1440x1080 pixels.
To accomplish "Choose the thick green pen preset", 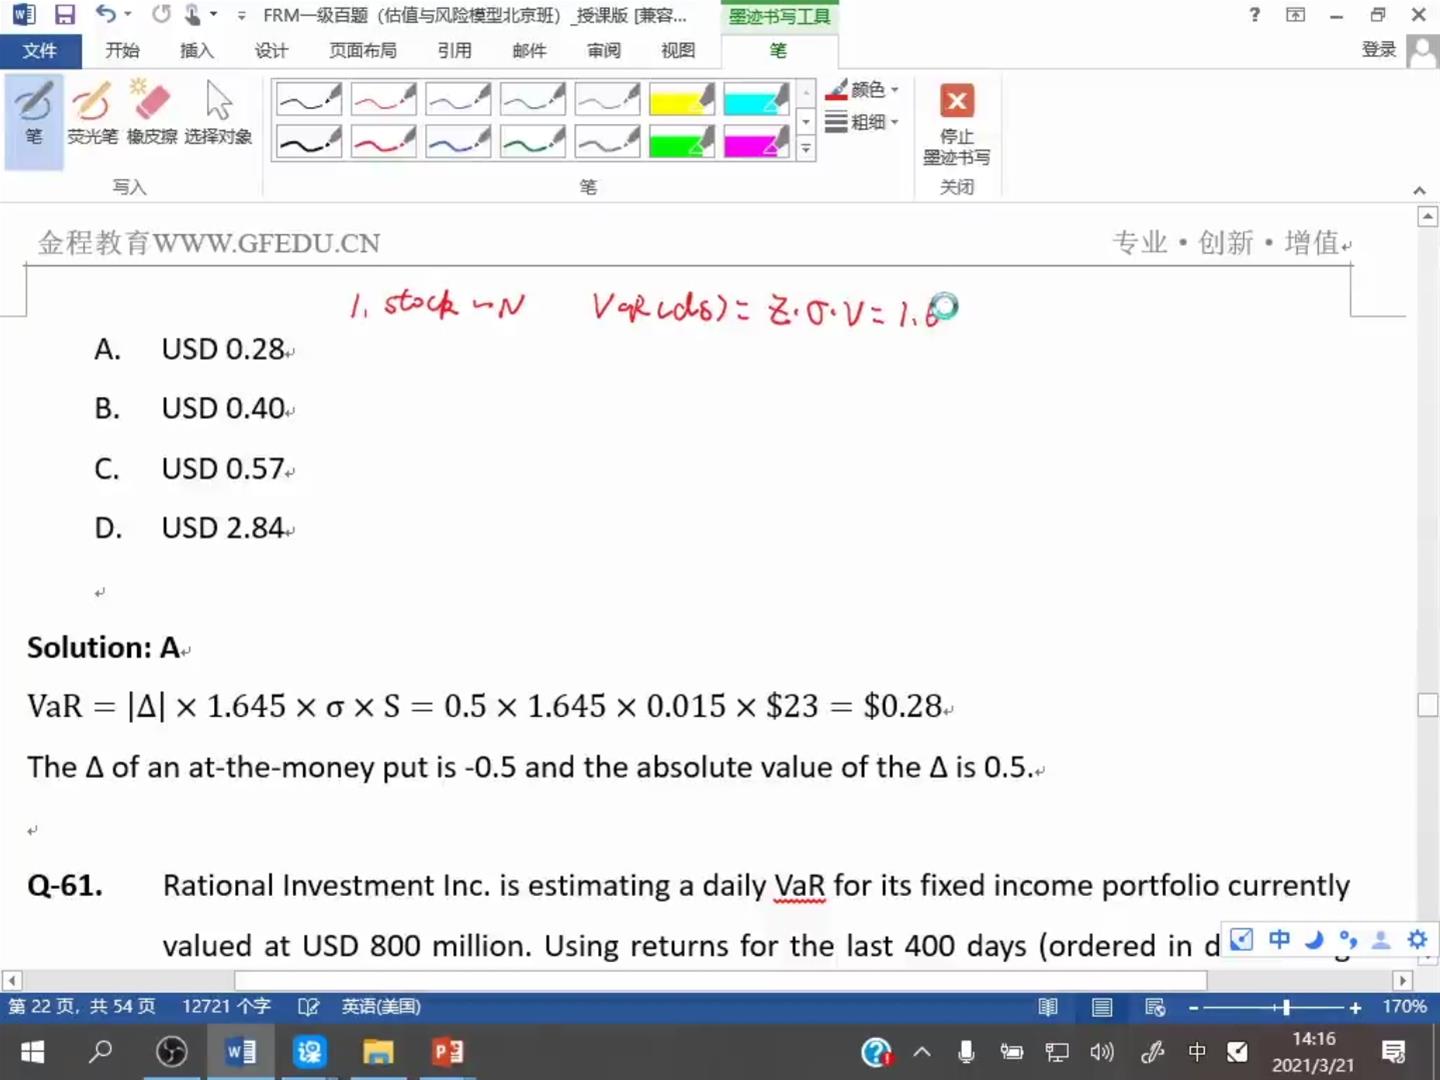I will click(x=533, y=142).
